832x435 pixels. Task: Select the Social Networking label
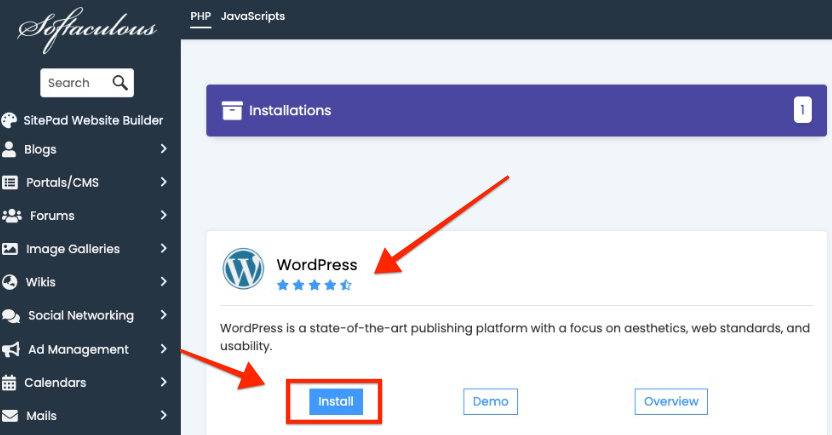click(x=81, y=316)
